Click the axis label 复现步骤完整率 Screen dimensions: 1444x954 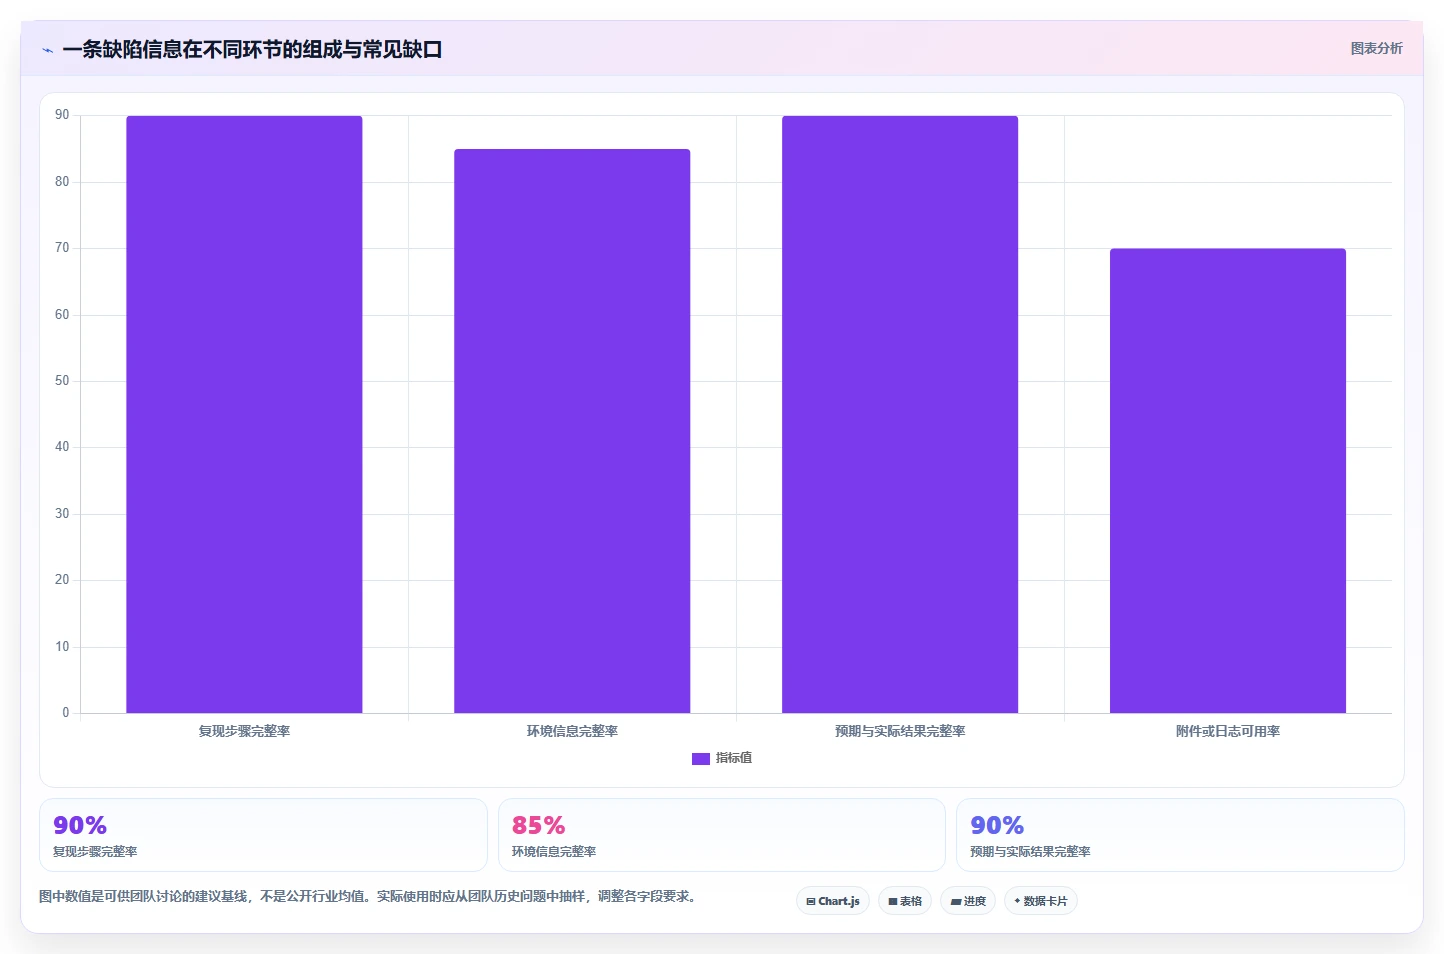click(x=244, y=731)
